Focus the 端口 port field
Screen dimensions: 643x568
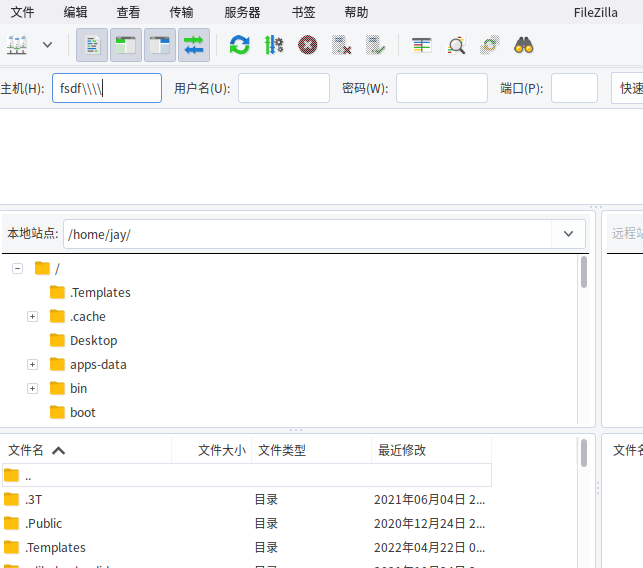tap(574, 88)
